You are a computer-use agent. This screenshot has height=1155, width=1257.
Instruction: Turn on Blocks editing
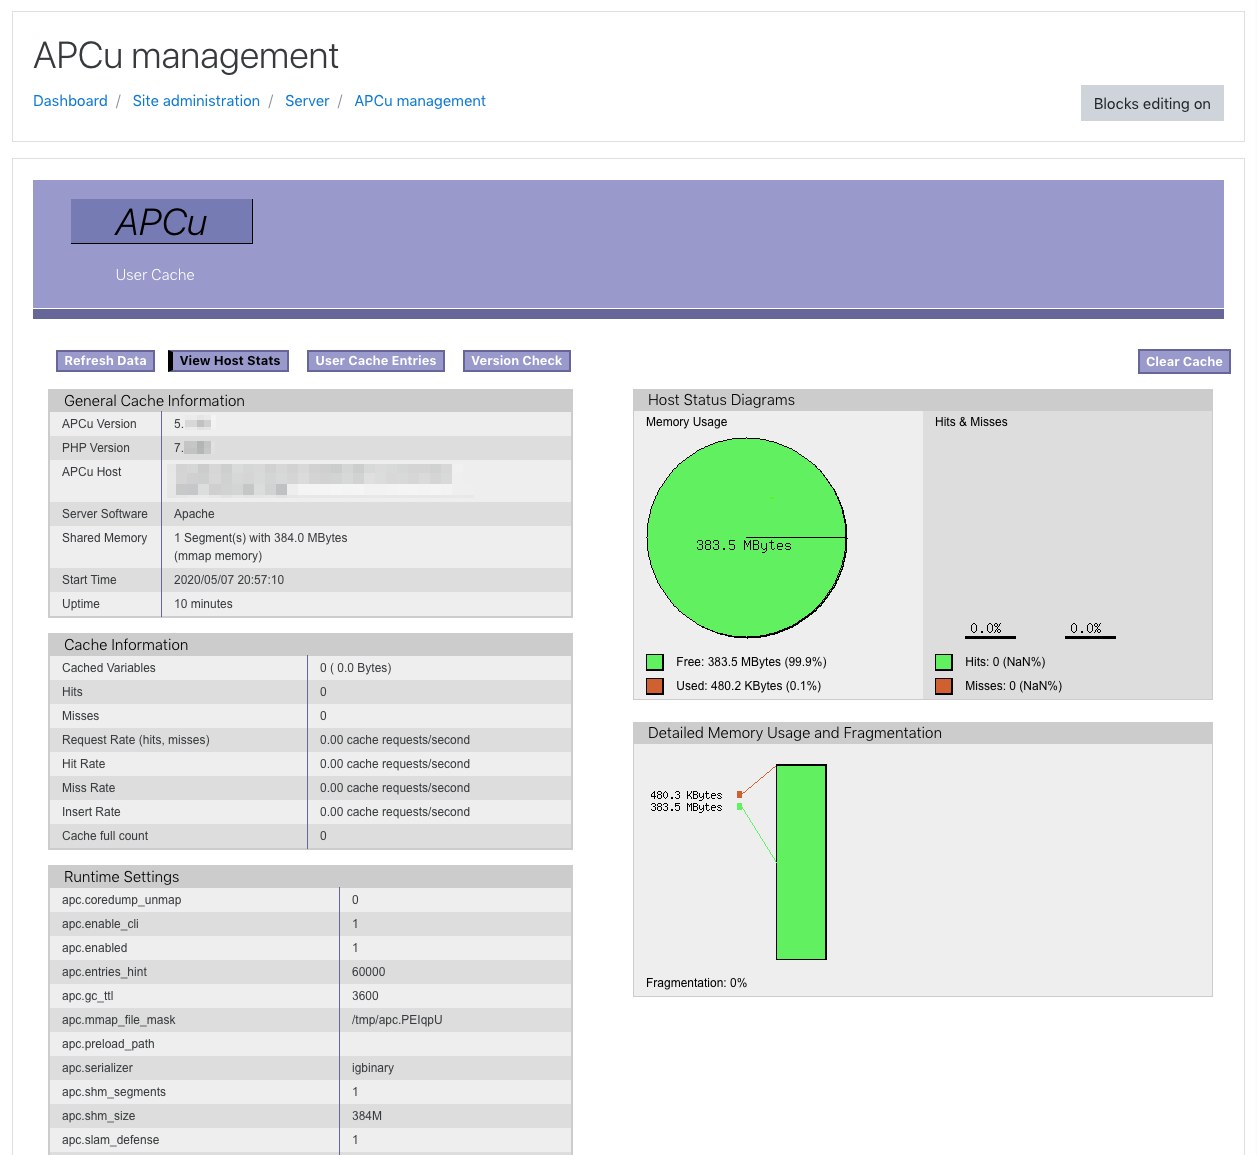tap(1152, 103)
